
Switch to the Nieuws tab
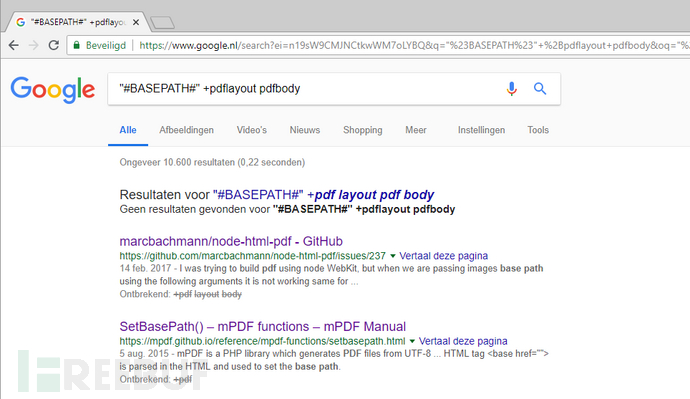[305, 130]
